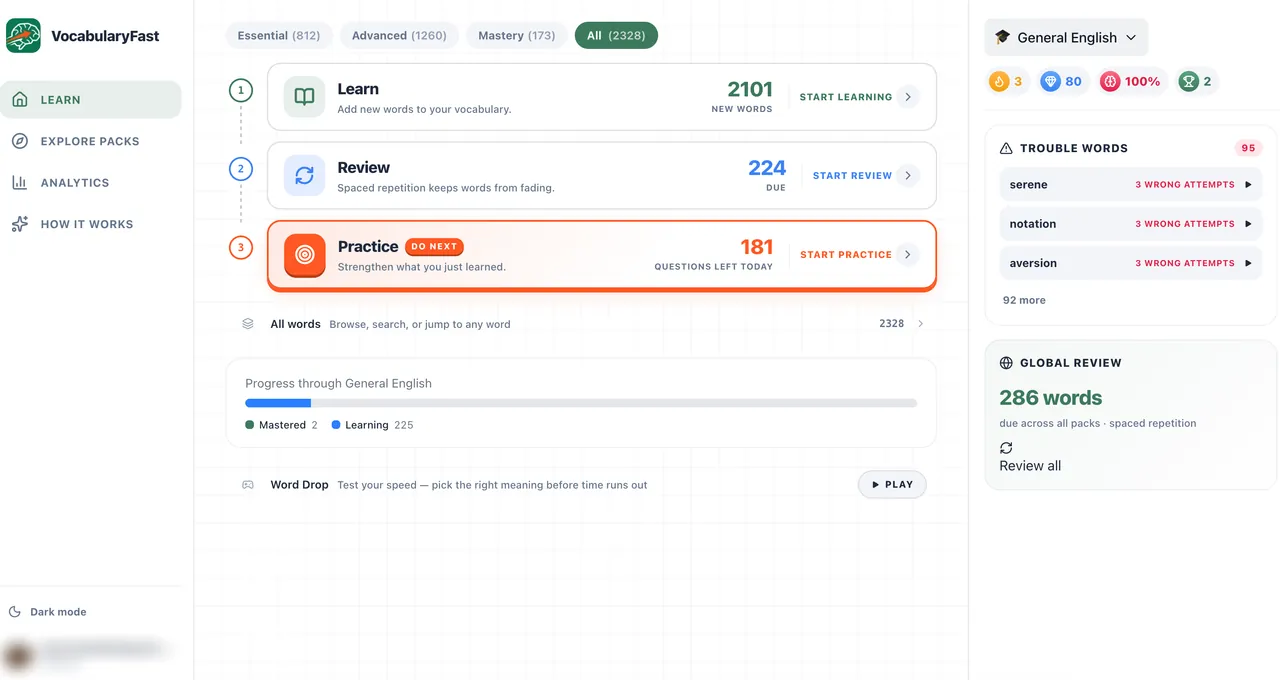
Task: Click the bar chart Analytics icon
Action: 20,183
